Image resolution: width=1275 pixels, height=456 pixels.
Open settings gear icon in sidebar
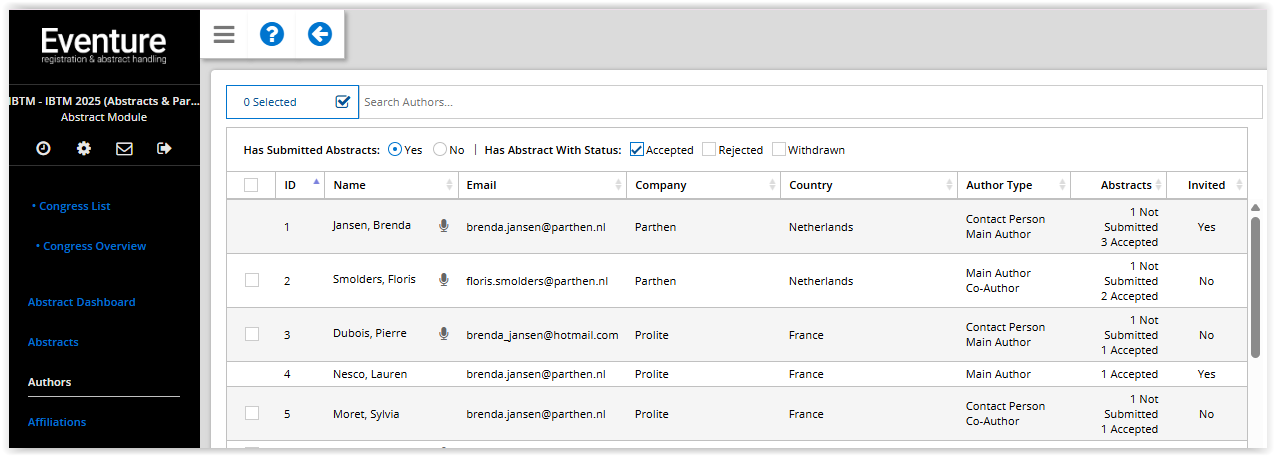(x=84, y=148)
